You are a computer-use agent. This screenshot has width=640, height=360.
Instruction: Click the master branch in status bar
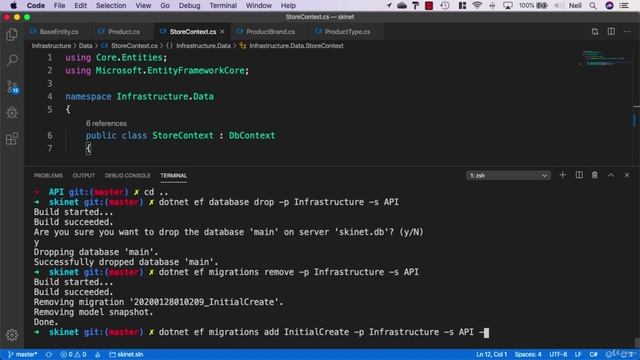[23, 354]
